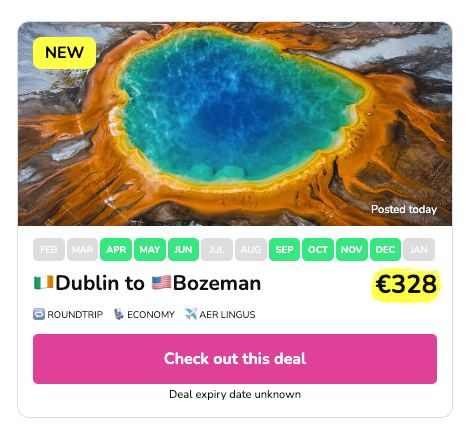Select the DEC month chip

coord(385,249)
